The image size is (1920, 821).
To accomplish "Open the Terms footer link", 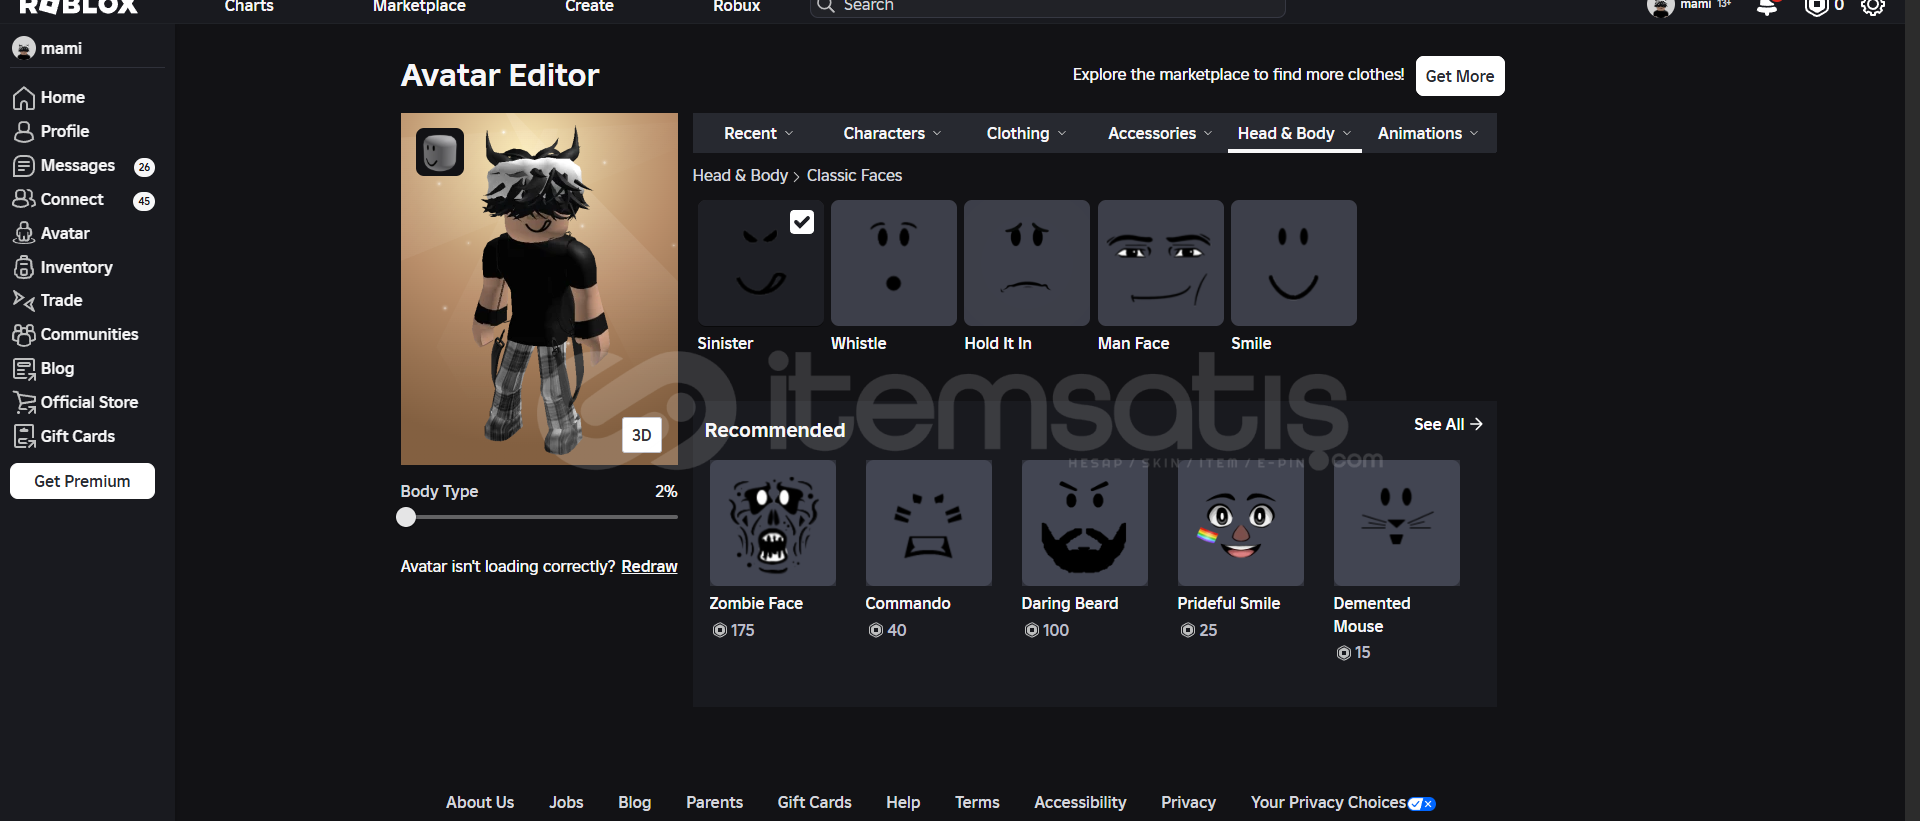I will [x=977, y=803].
